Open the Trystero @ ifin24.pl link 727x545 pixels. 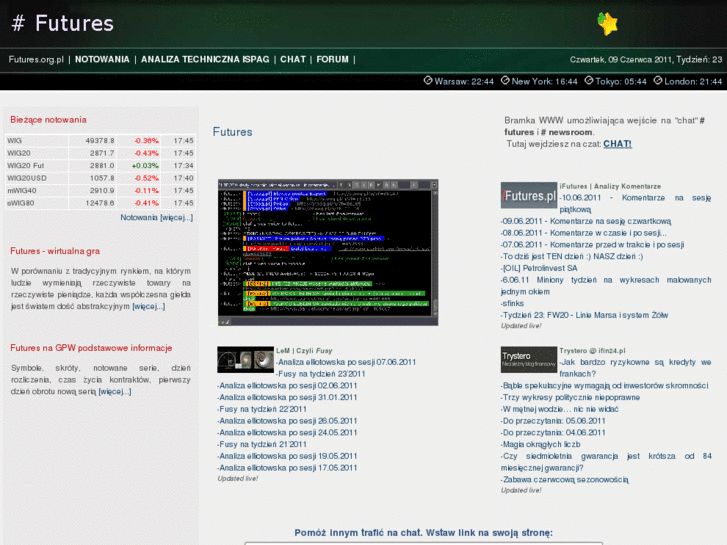[x=592, y=351]
